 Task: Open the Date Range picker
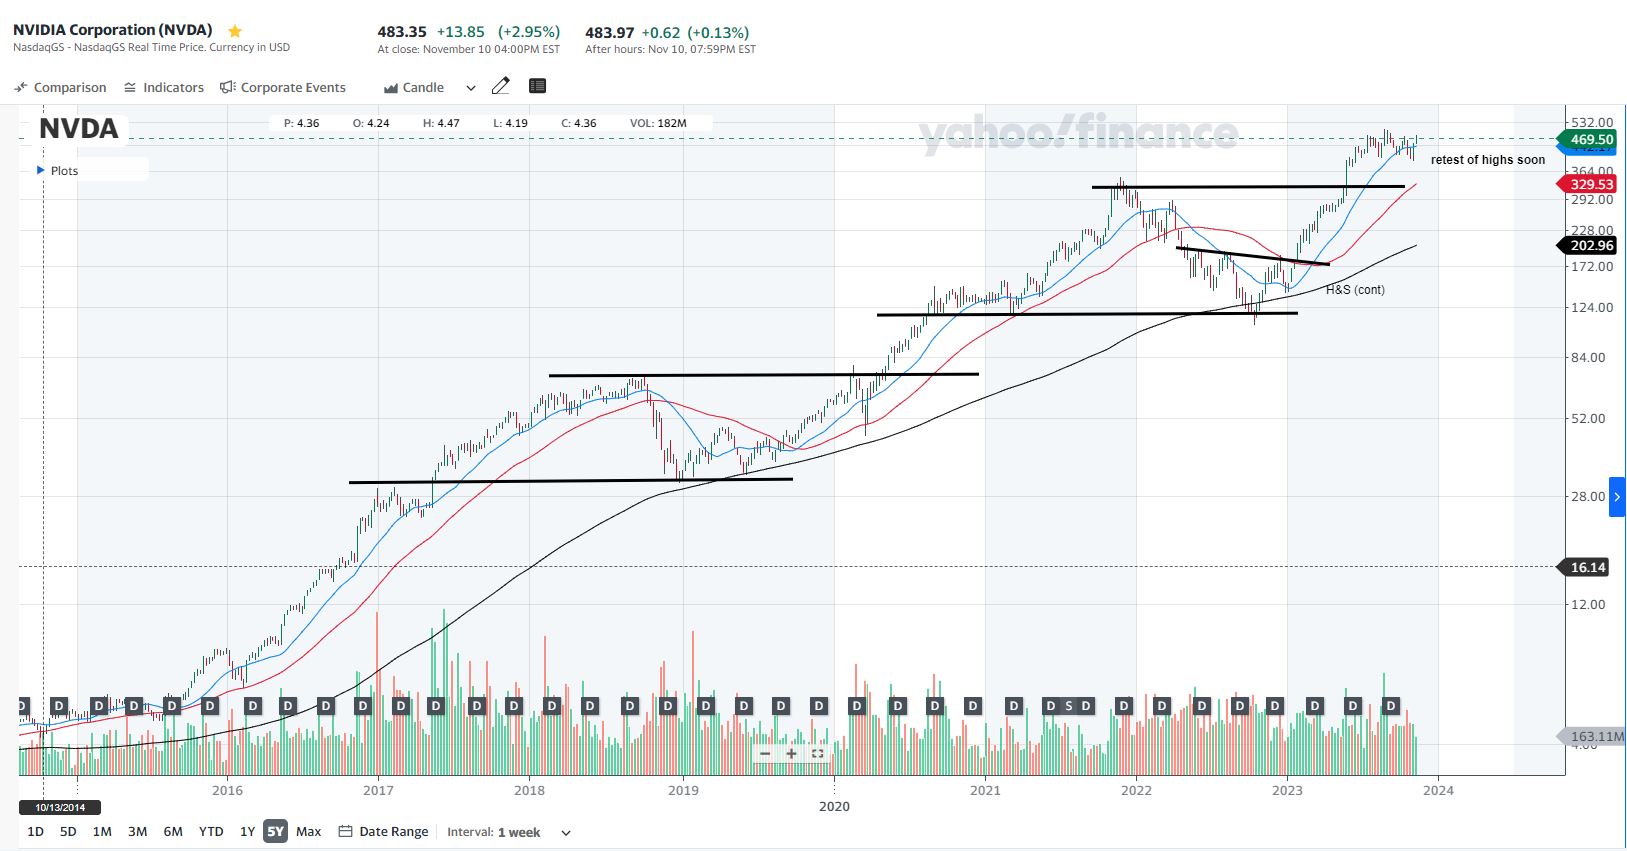(x=383, y=832)
